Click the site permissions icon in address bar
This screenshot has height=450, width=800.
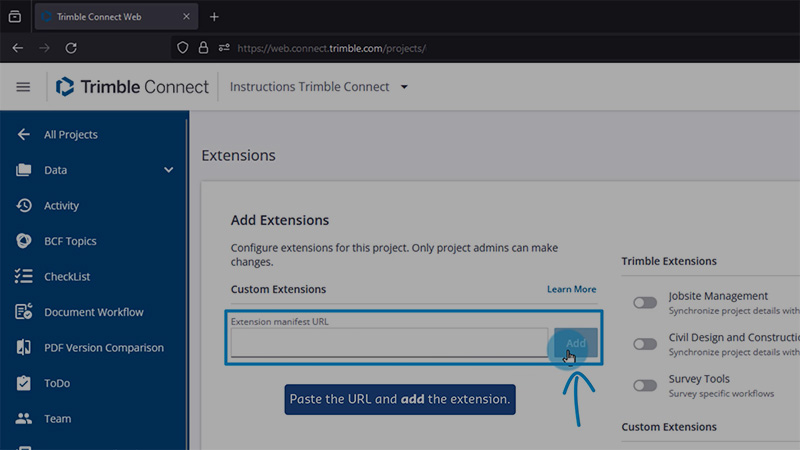click(x=224, y=48)
